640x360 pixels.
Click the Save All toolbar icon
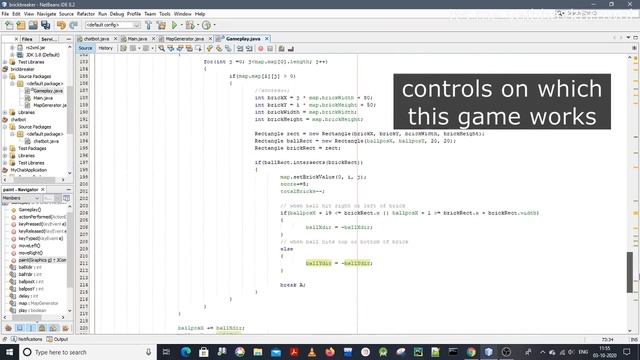point(45,25)
